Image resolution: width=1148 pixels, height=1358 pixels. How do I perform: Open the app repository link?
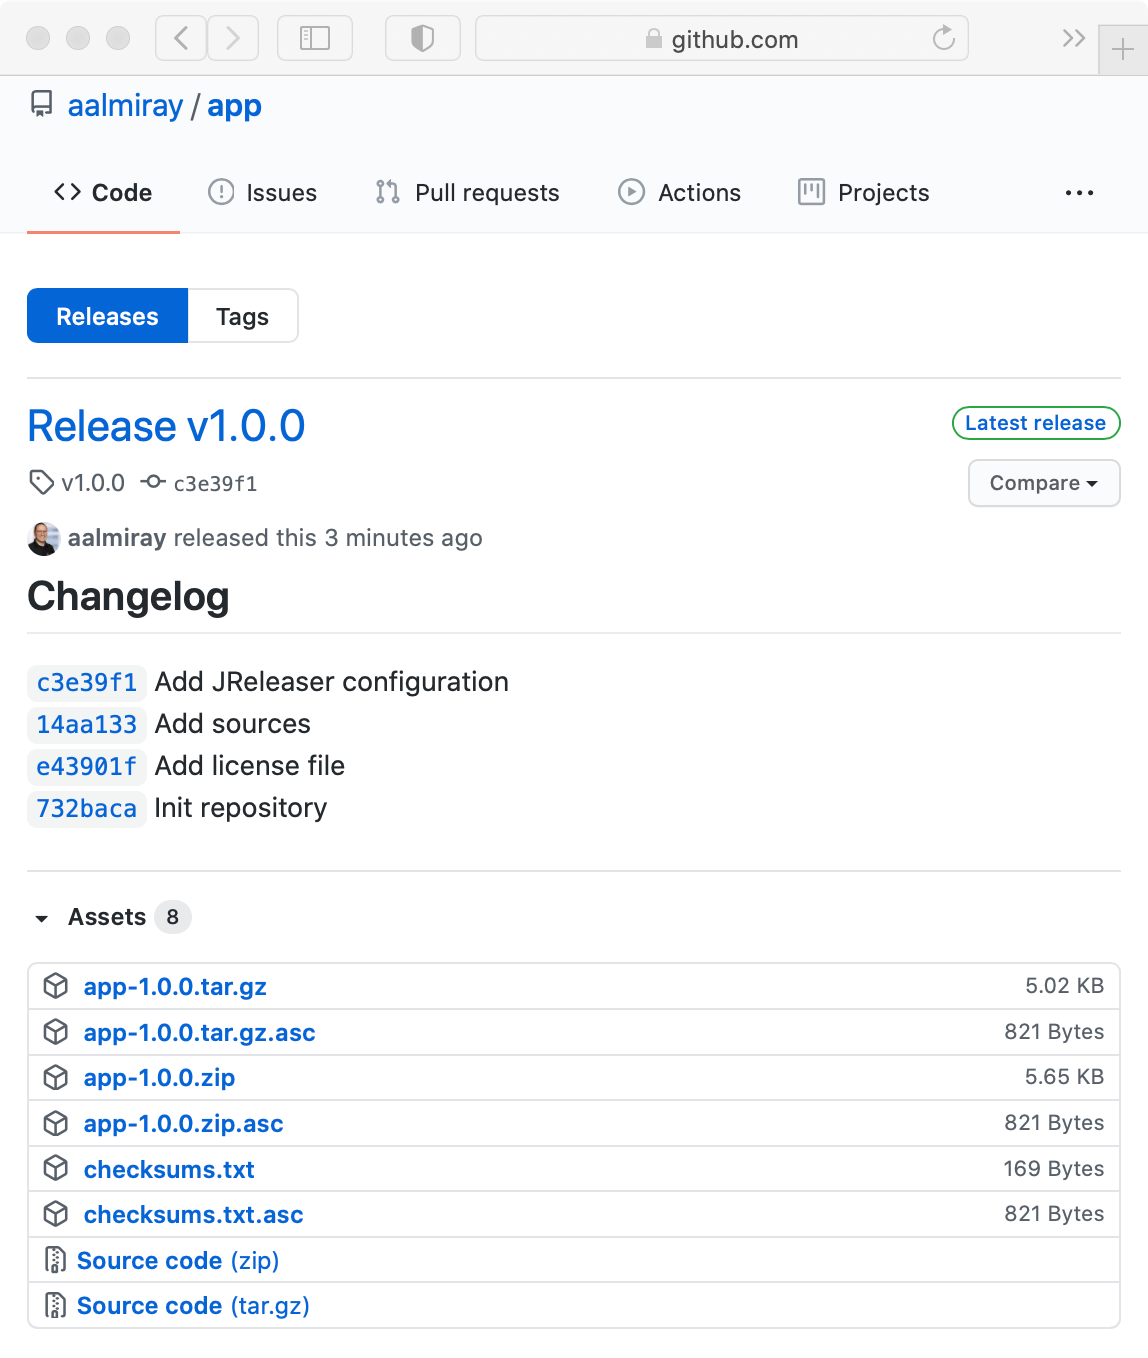[234, 105]
